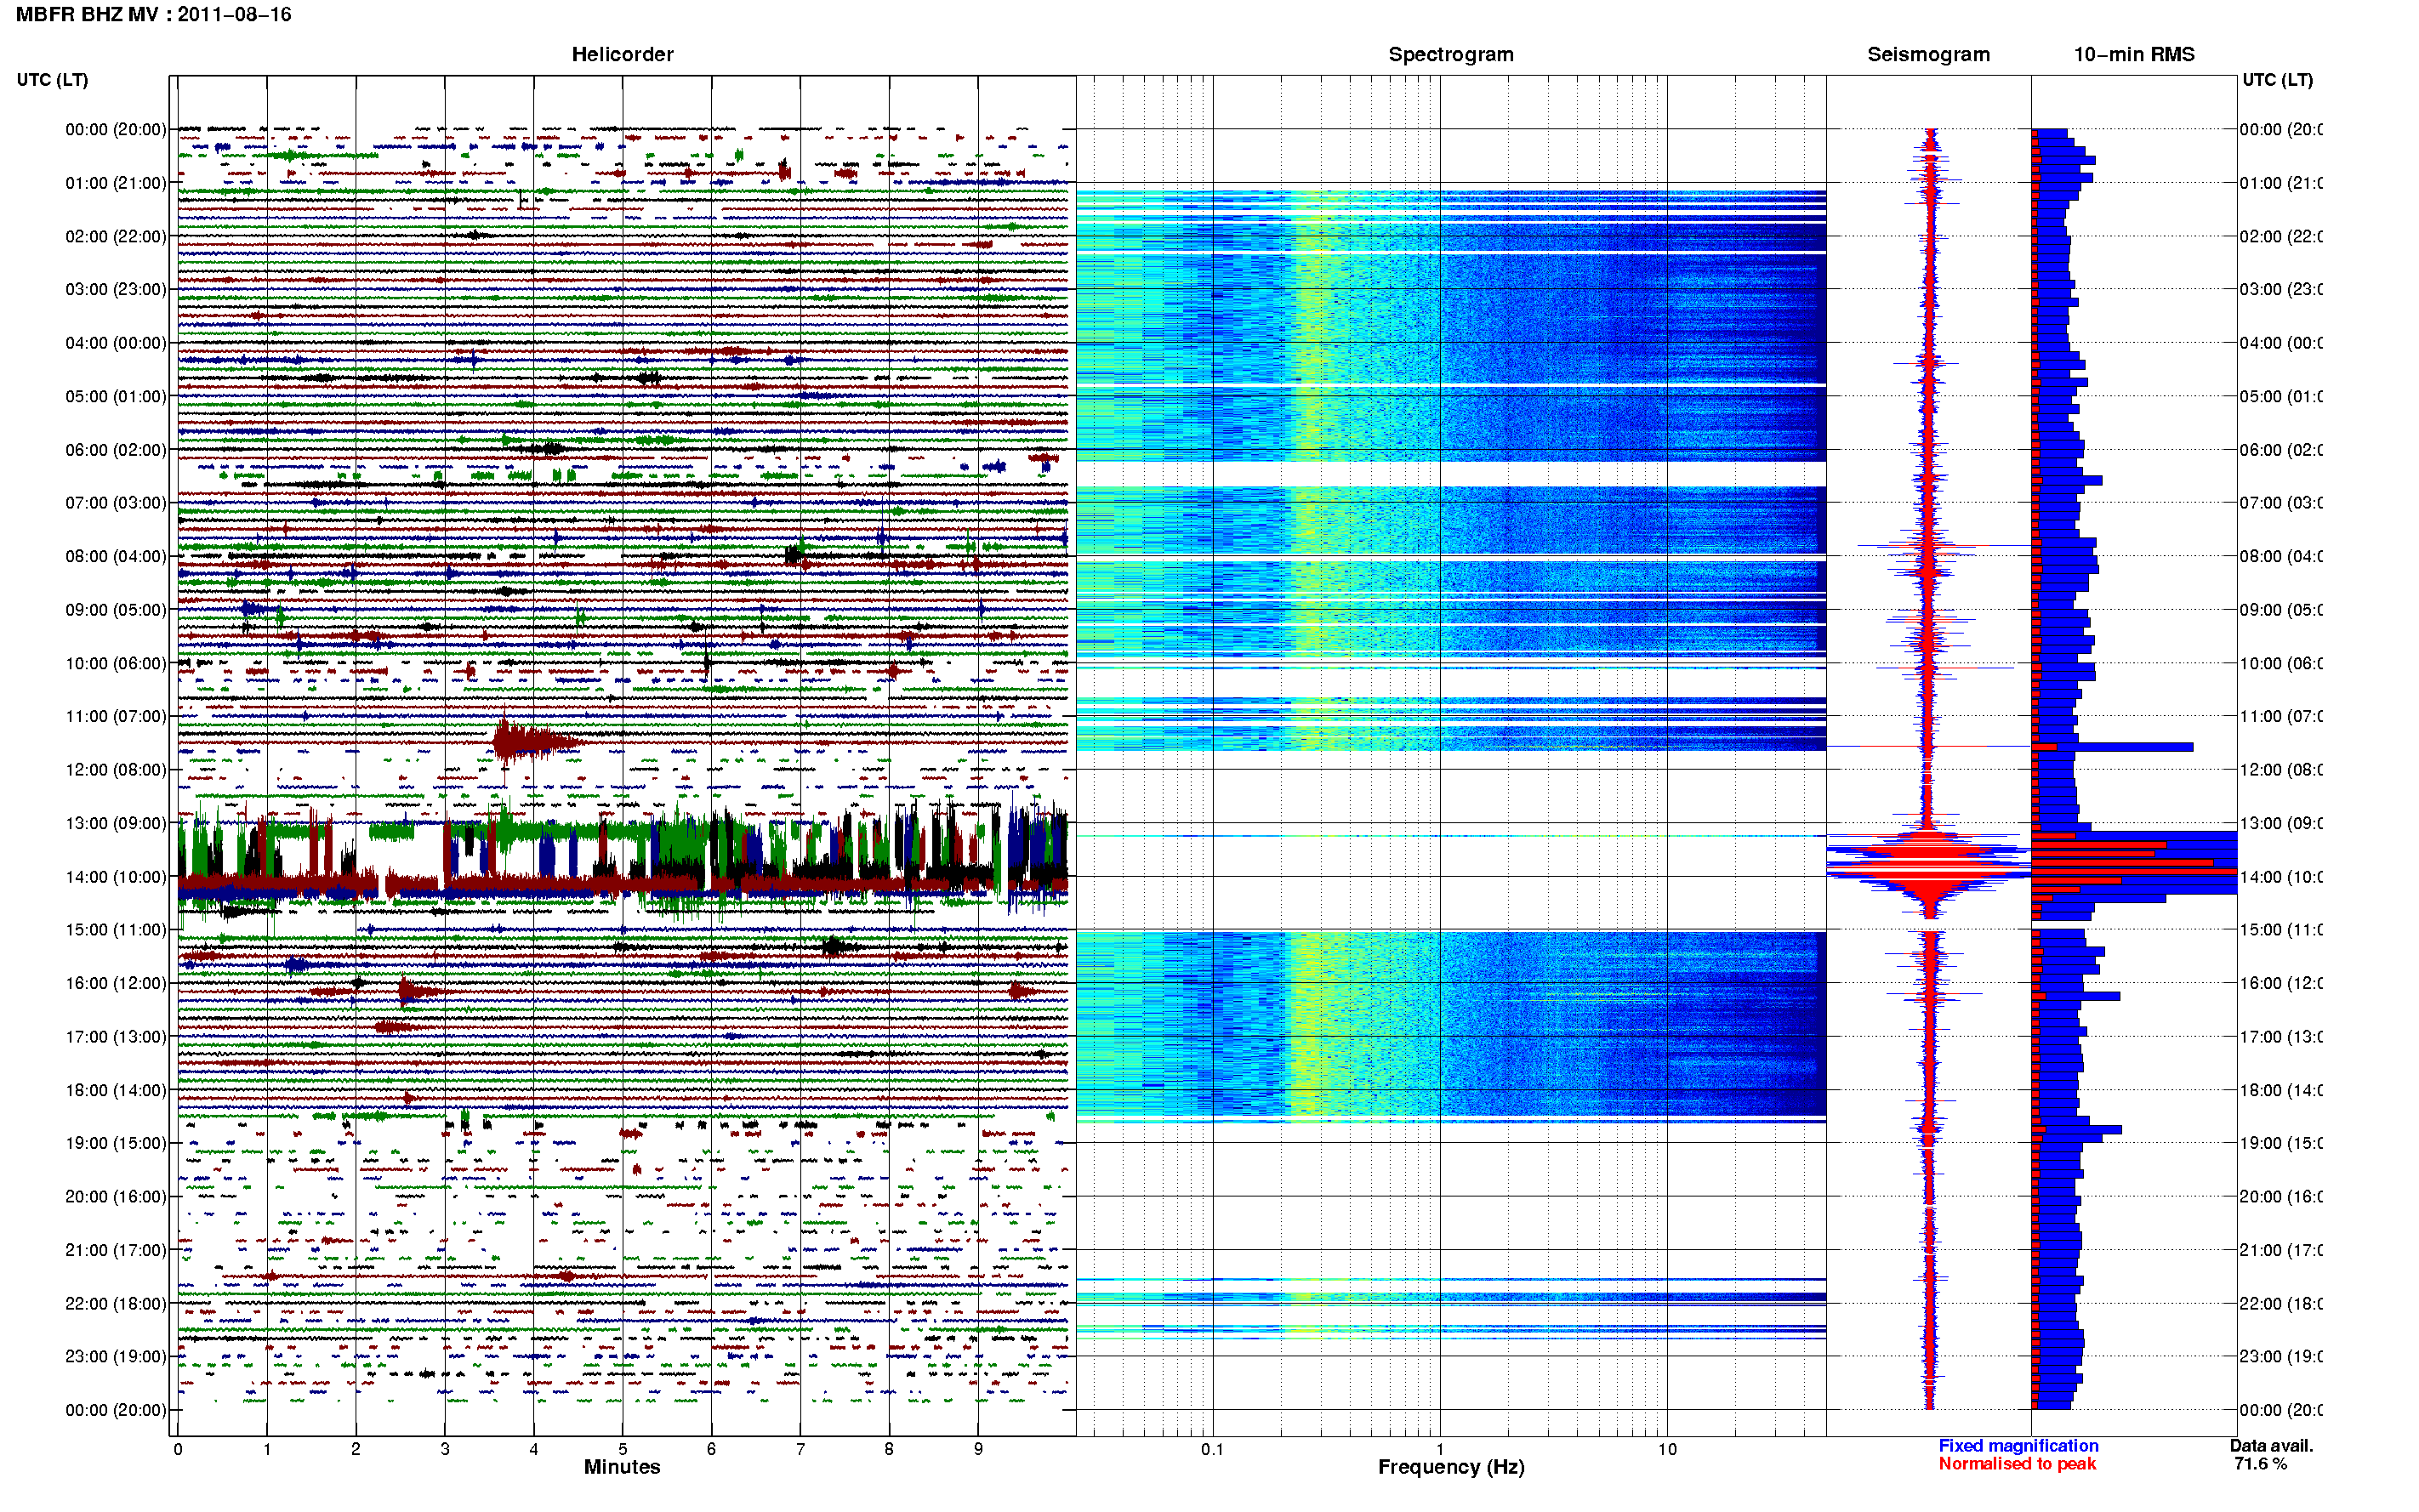
Task: Click minute tick label 0 on helicorder axis
Action: tap(178, 1449)
